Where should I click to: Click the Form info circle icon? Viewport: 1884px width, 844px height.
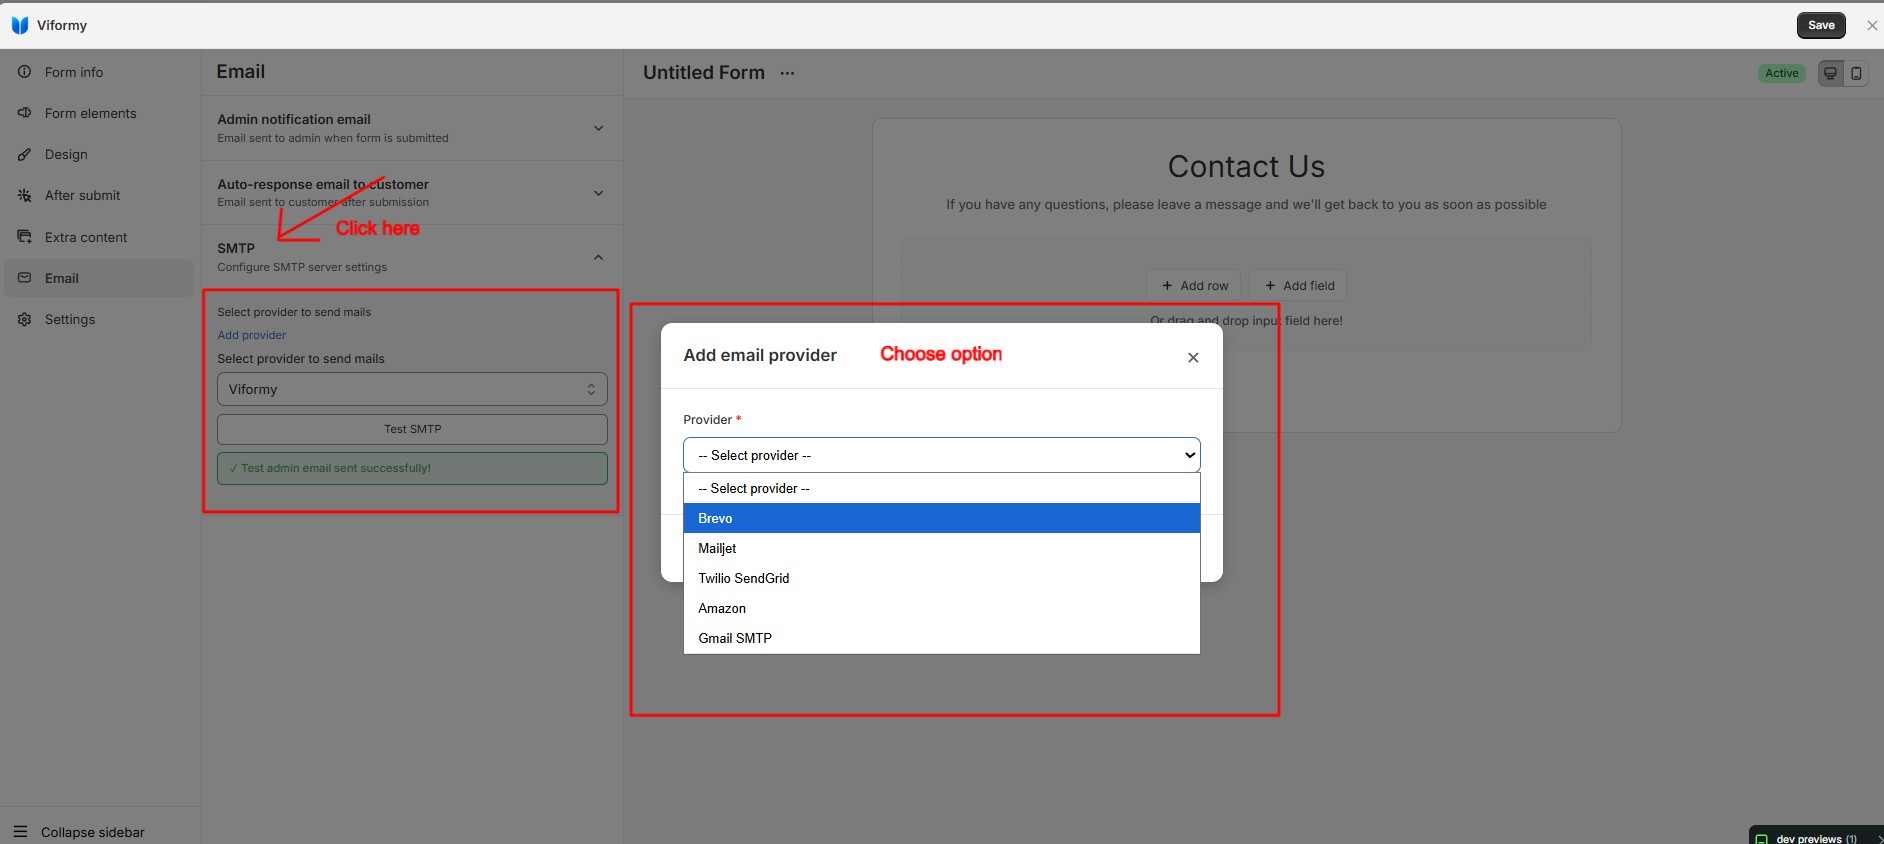point(24,72)
